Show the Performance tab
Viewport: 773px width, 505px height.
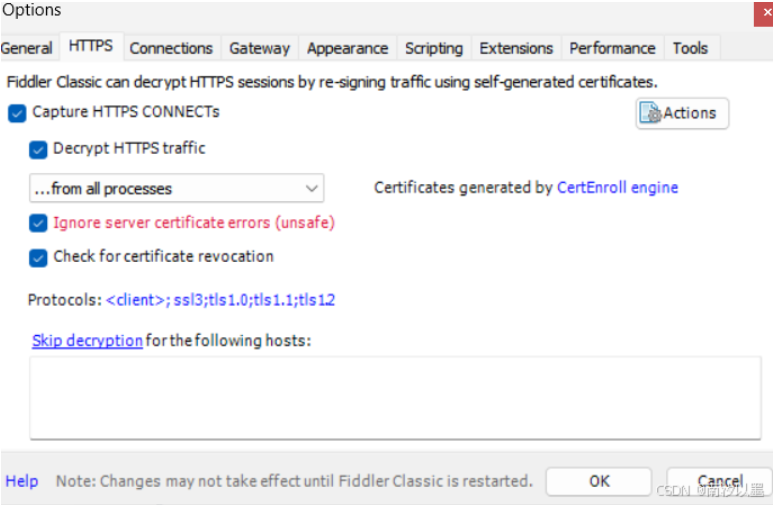pos(612,48)
